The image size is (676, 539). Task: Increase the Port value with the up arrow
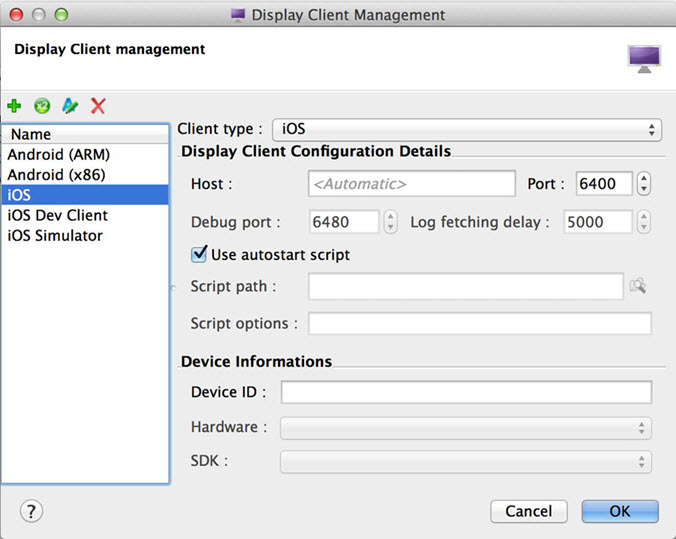click(644, 179)
